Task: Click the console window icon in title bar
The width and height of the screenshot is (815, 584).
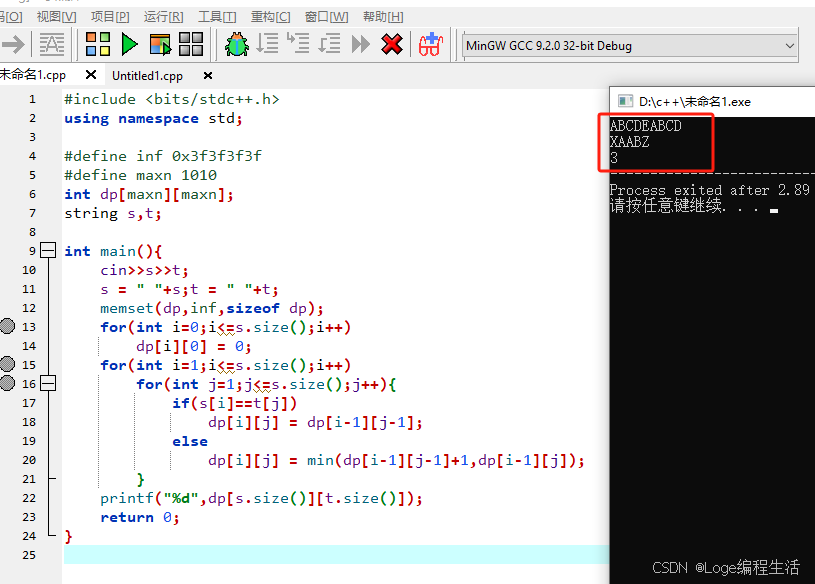Action: (625, 101)
